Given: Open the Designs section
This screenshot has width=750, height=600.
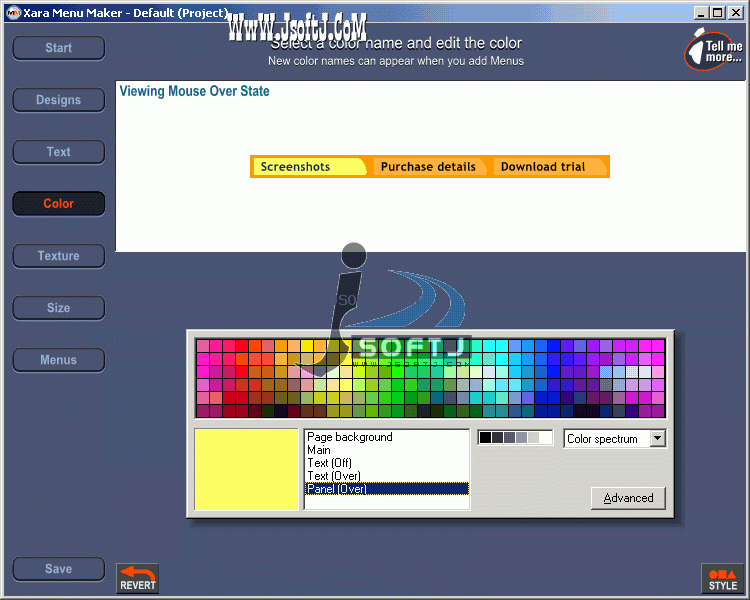Looking at the screenshot, I should [x=58, y=100].
